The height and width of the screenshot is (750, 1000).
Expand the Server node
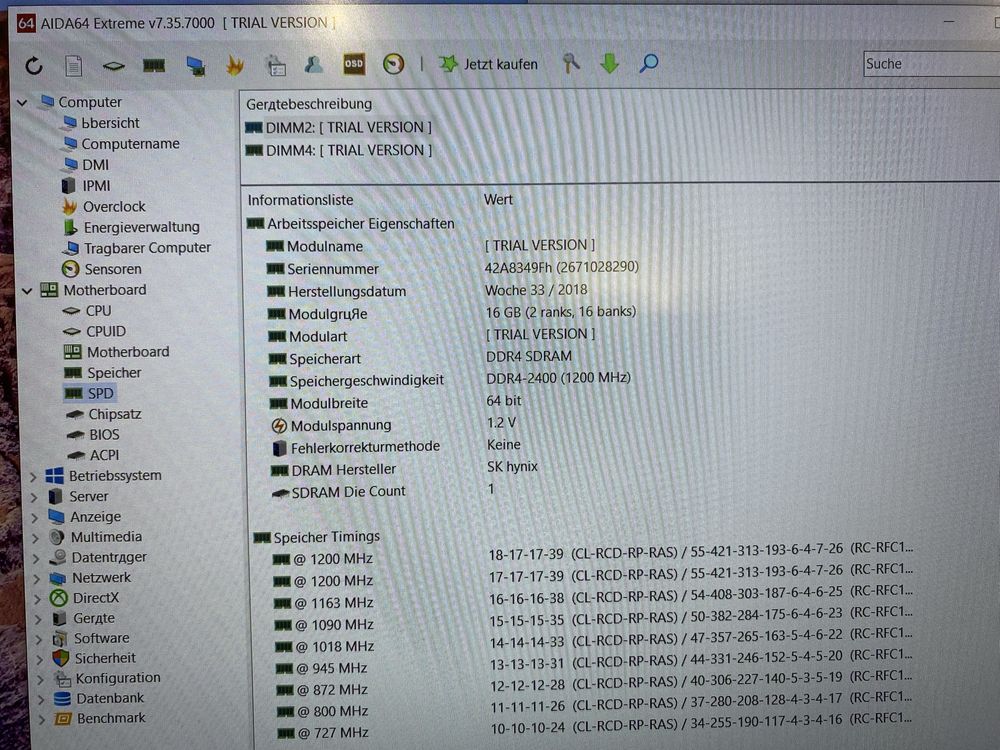pos(34,497)
